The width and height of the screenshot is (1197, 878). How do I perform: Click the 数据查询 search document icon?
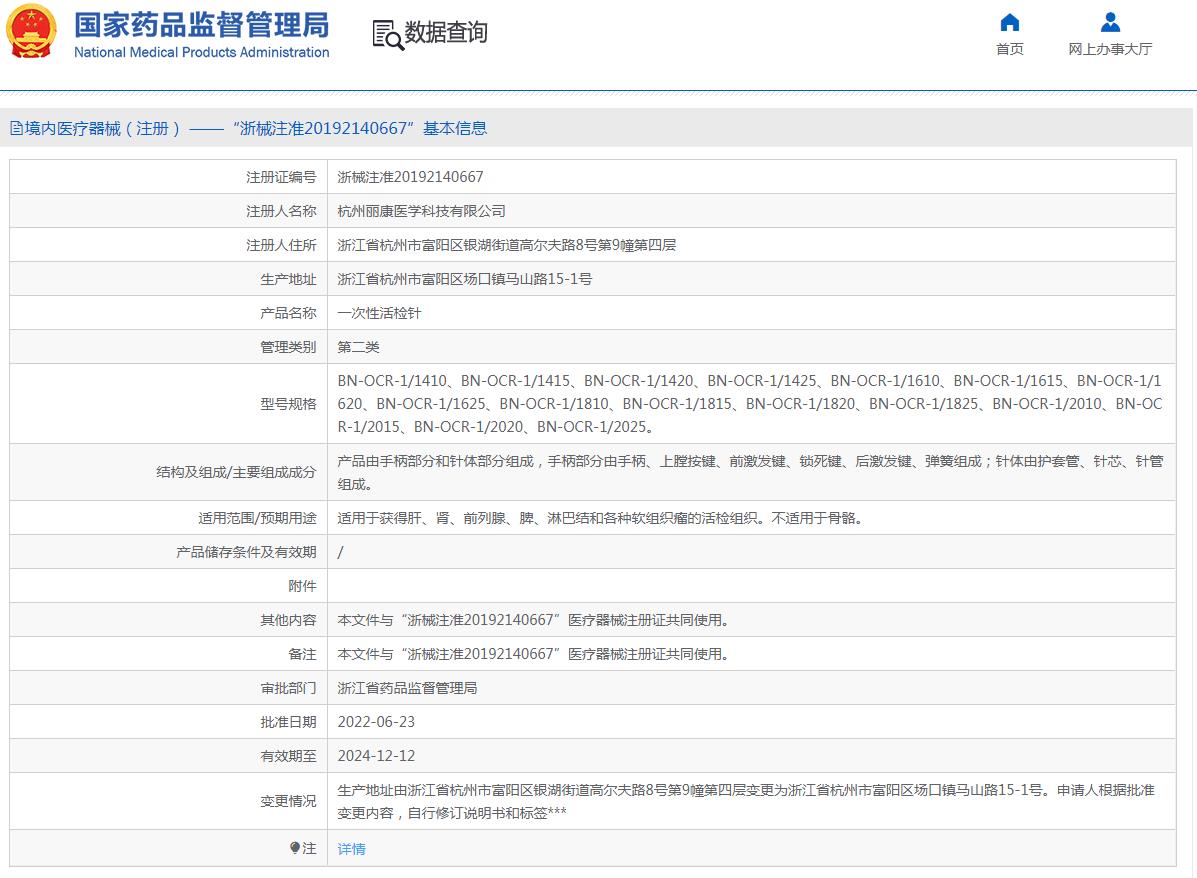click(x=388, y=35)
